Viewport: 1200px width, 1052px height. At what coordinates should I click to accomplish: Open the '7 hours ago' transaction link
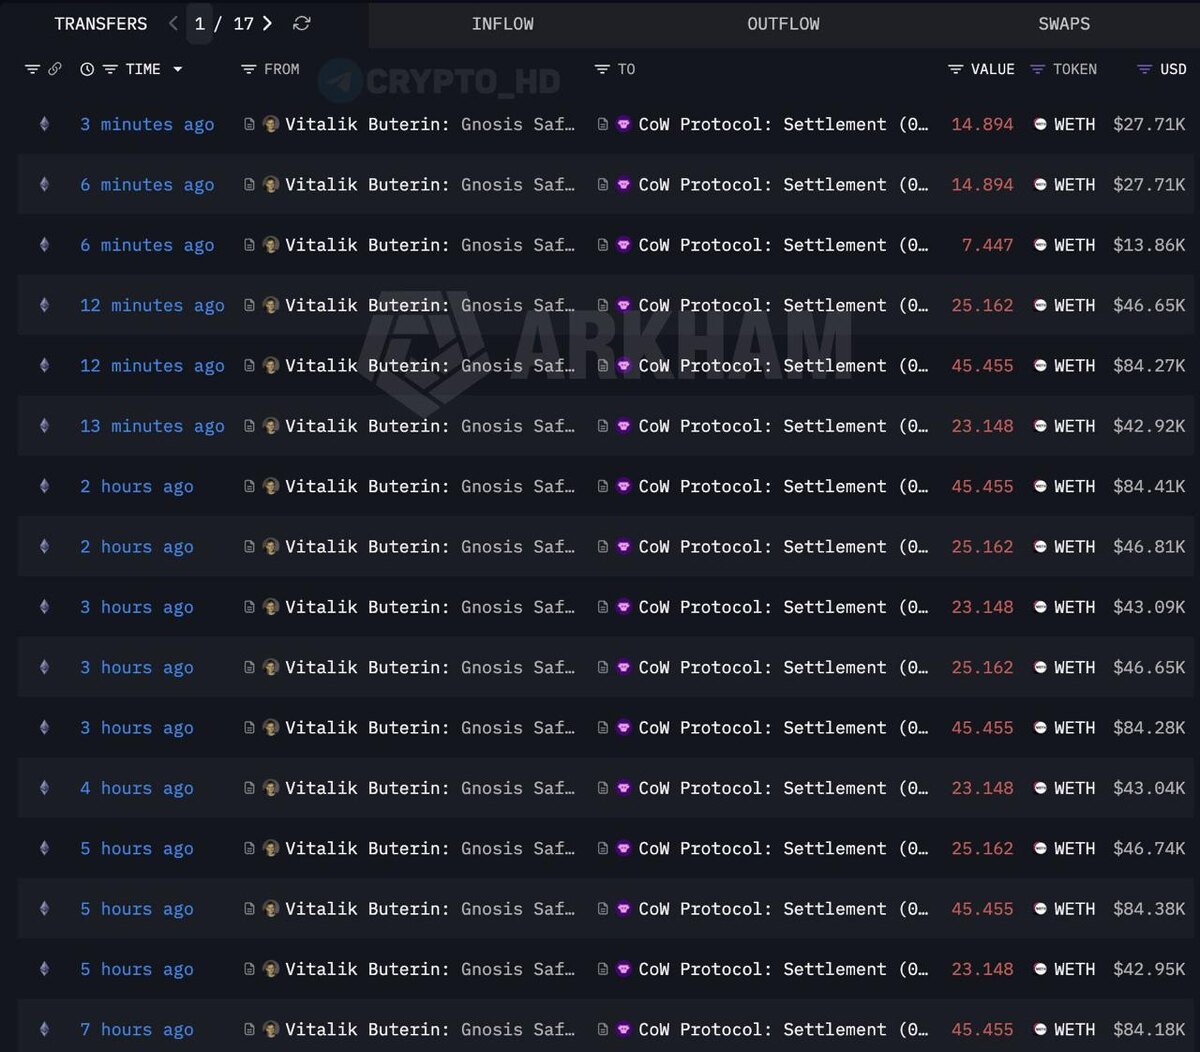tap(137, 1029)
